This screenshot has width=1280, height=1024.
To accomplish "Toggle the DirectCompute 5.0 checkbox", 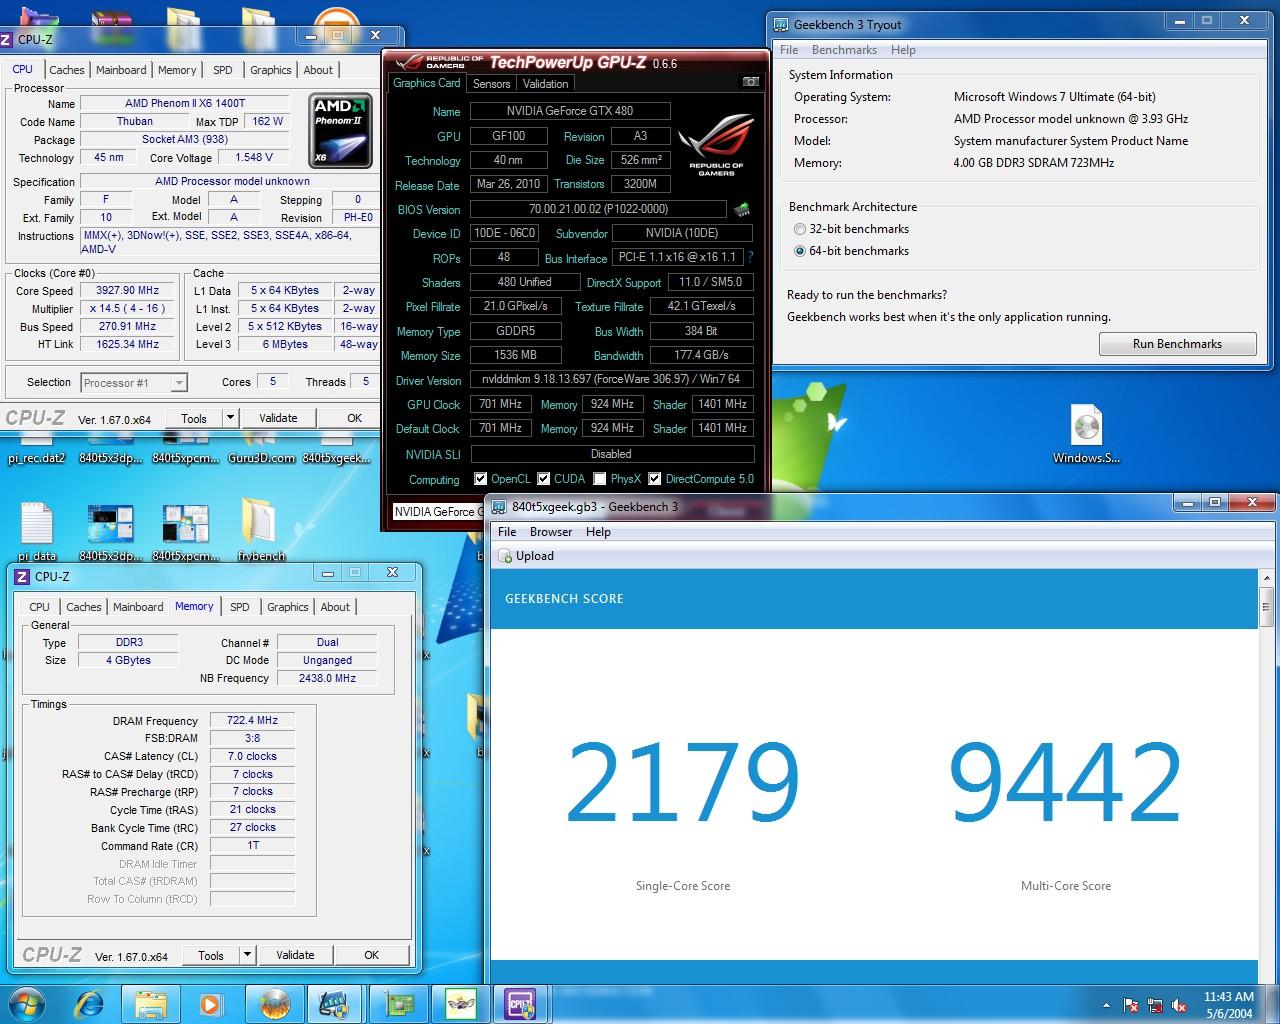I will [x=655, y=479].
